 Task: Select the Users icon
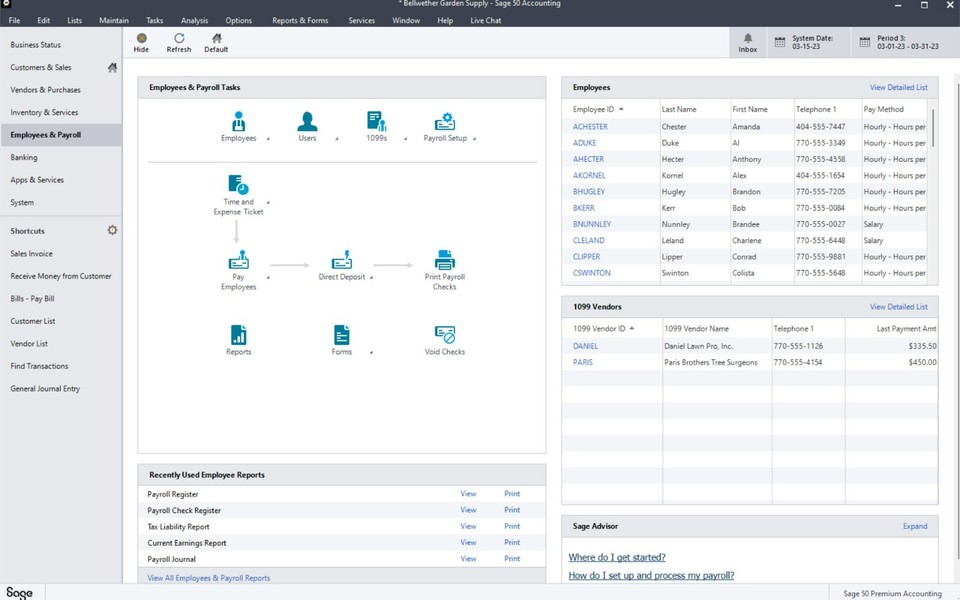pyautogui.click(x=307, y=122)
